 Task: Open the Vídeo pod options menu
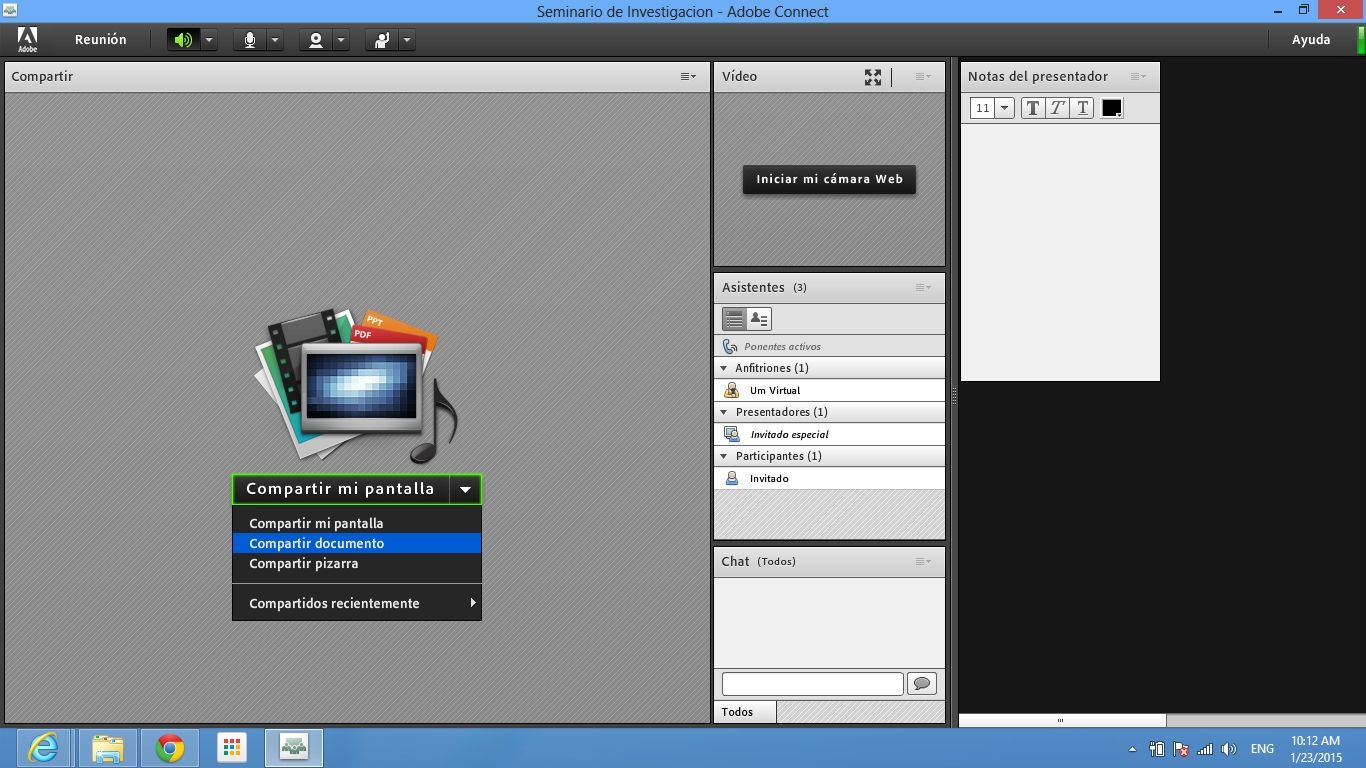click(x=923, y=76)
